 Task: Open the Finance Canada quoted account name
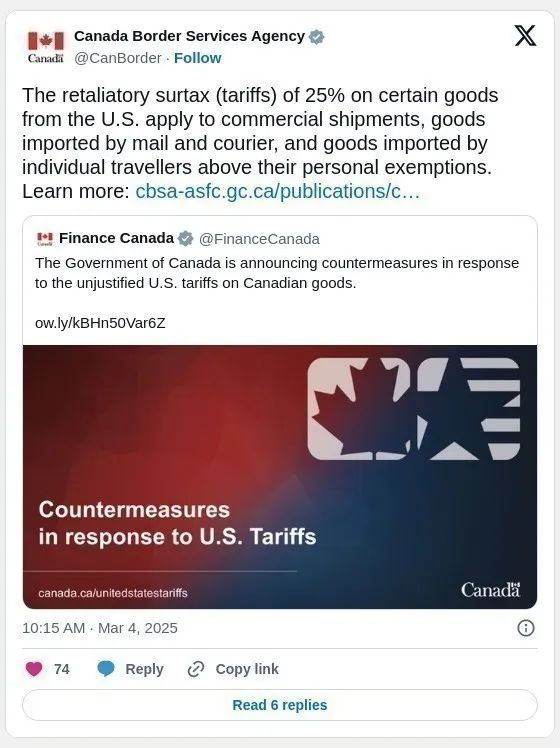(x=116, y=238)
